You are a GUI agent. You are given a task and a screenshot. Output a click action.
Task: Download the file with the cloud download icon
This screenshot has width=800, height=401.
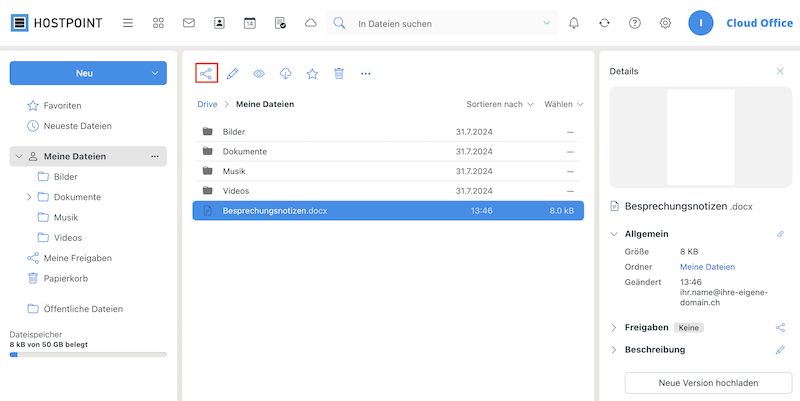286,73
